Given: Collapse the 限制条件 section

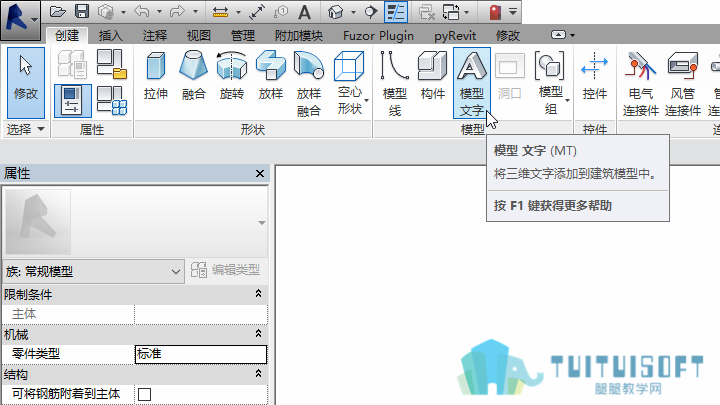Looking at the screenshot, I should pos(259,293).
